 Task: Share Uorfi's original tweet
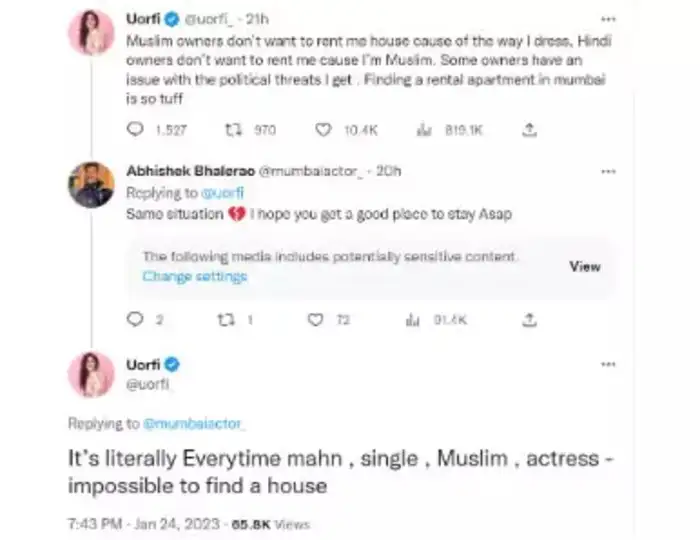(530, 129)
